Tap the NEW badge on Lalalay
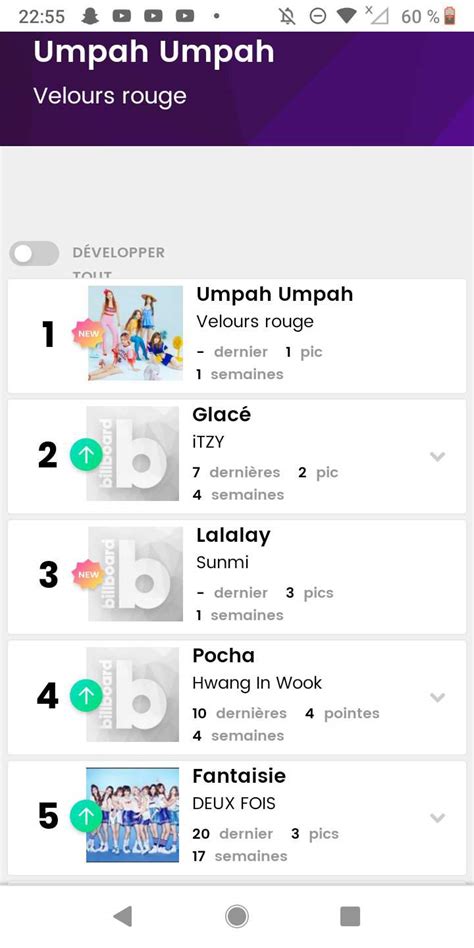Viewport: 474px width, 948px height. coord(88,574)
